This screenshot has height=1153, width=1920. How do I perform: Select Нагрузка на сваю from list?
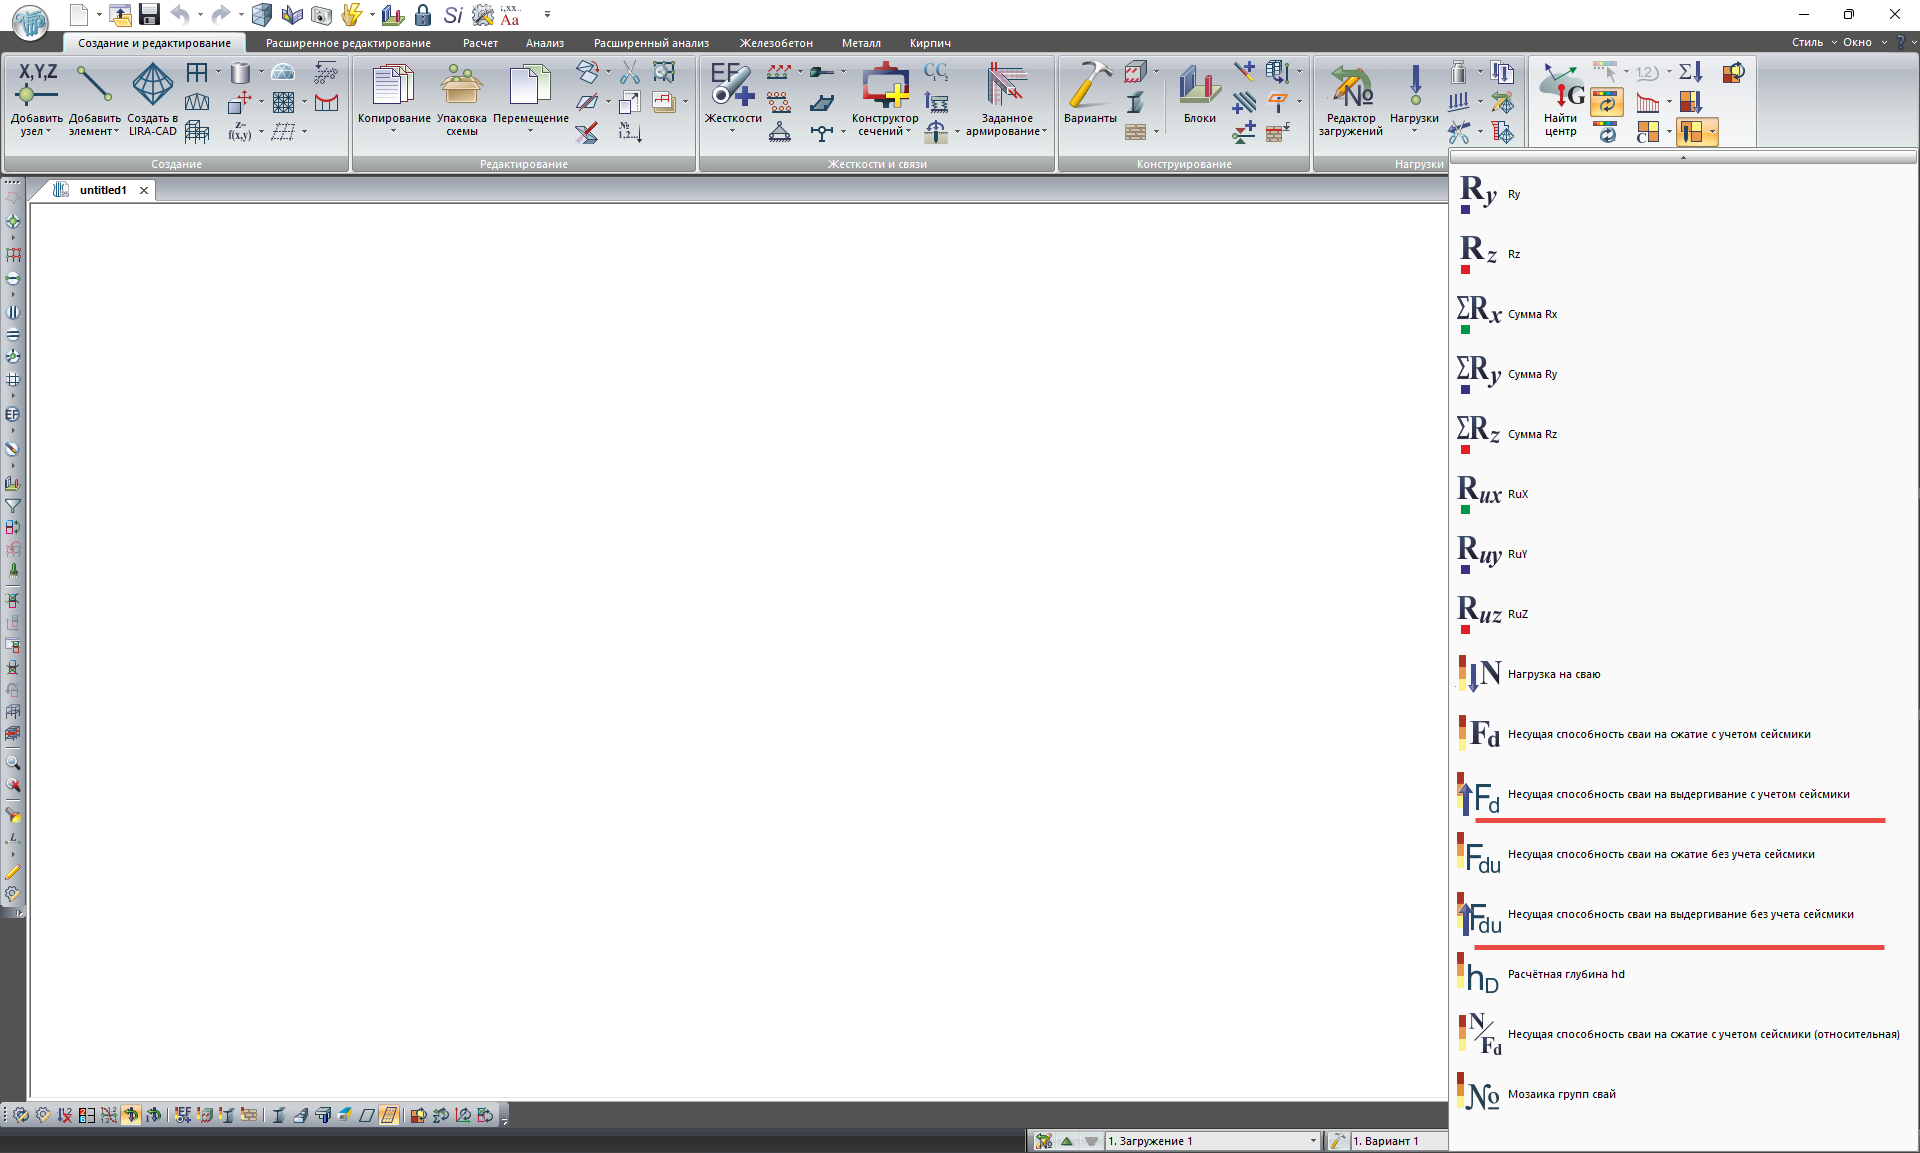[1553, 675]
